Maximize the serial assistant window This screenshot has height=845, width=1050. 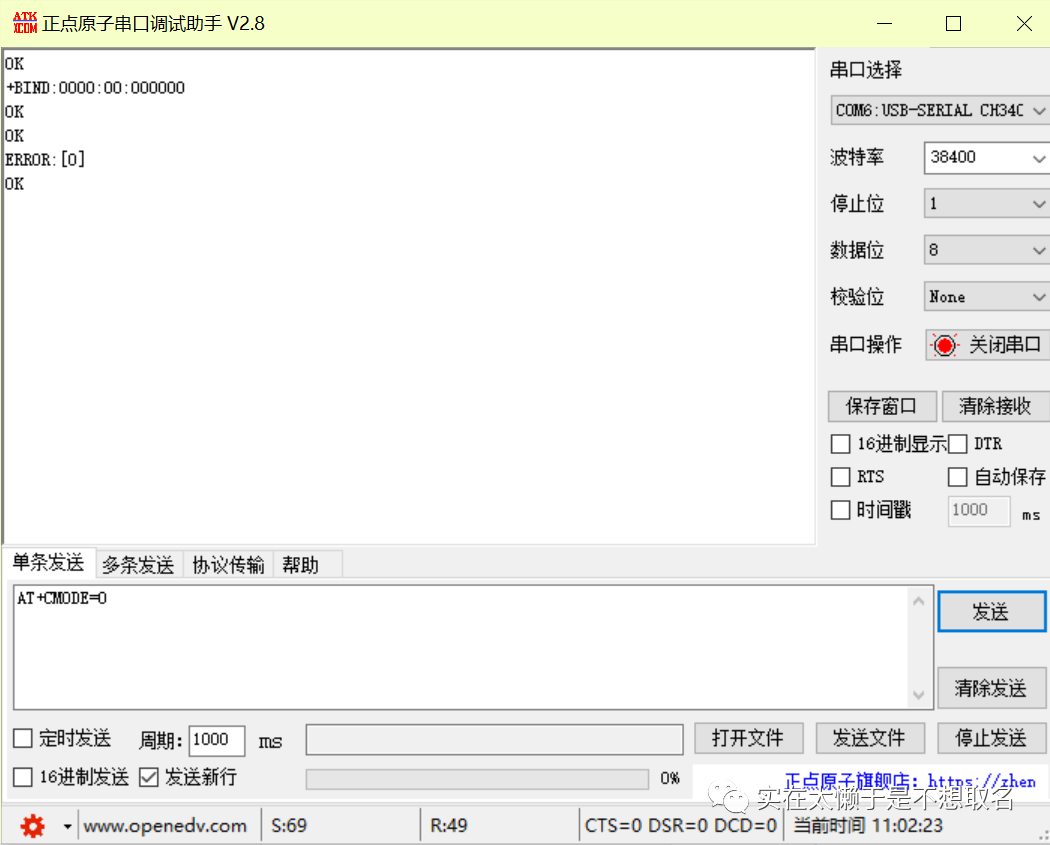coord(953,24)
